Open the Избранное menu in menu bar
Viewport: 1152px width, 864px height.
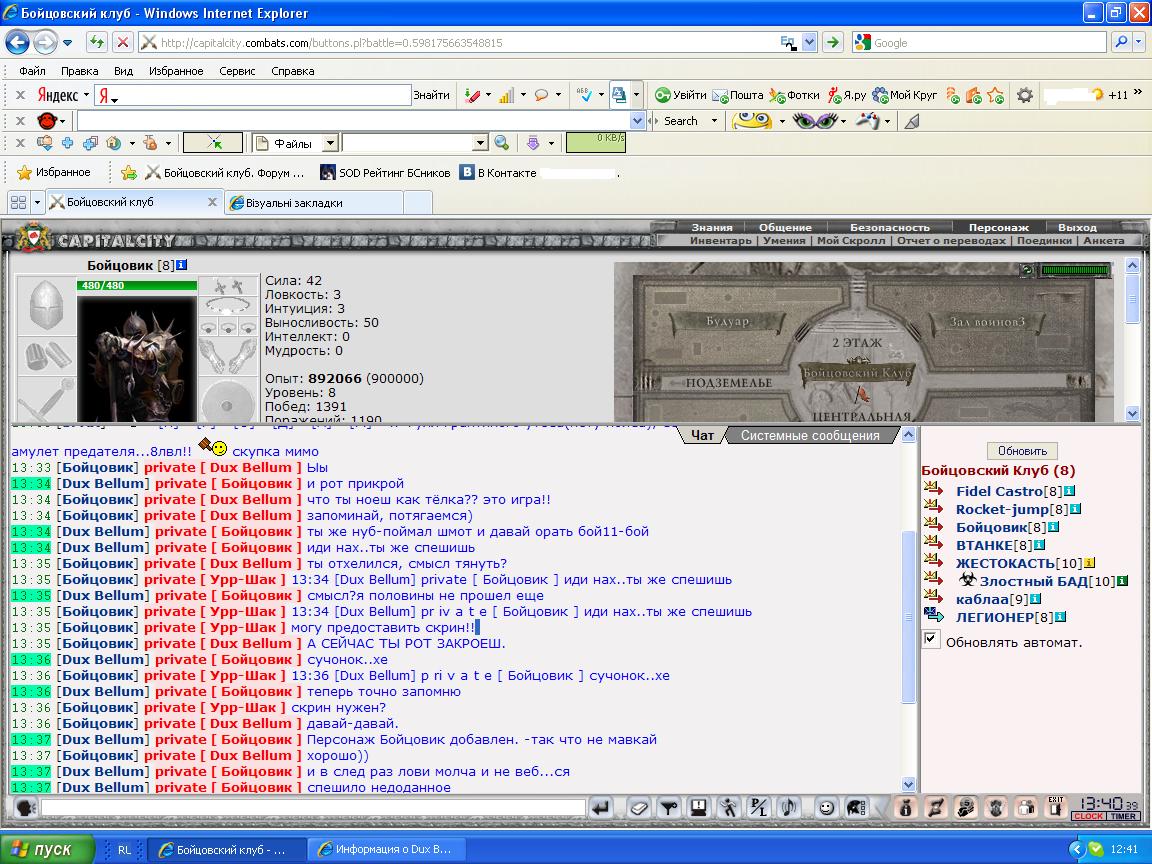coord(176,71)
